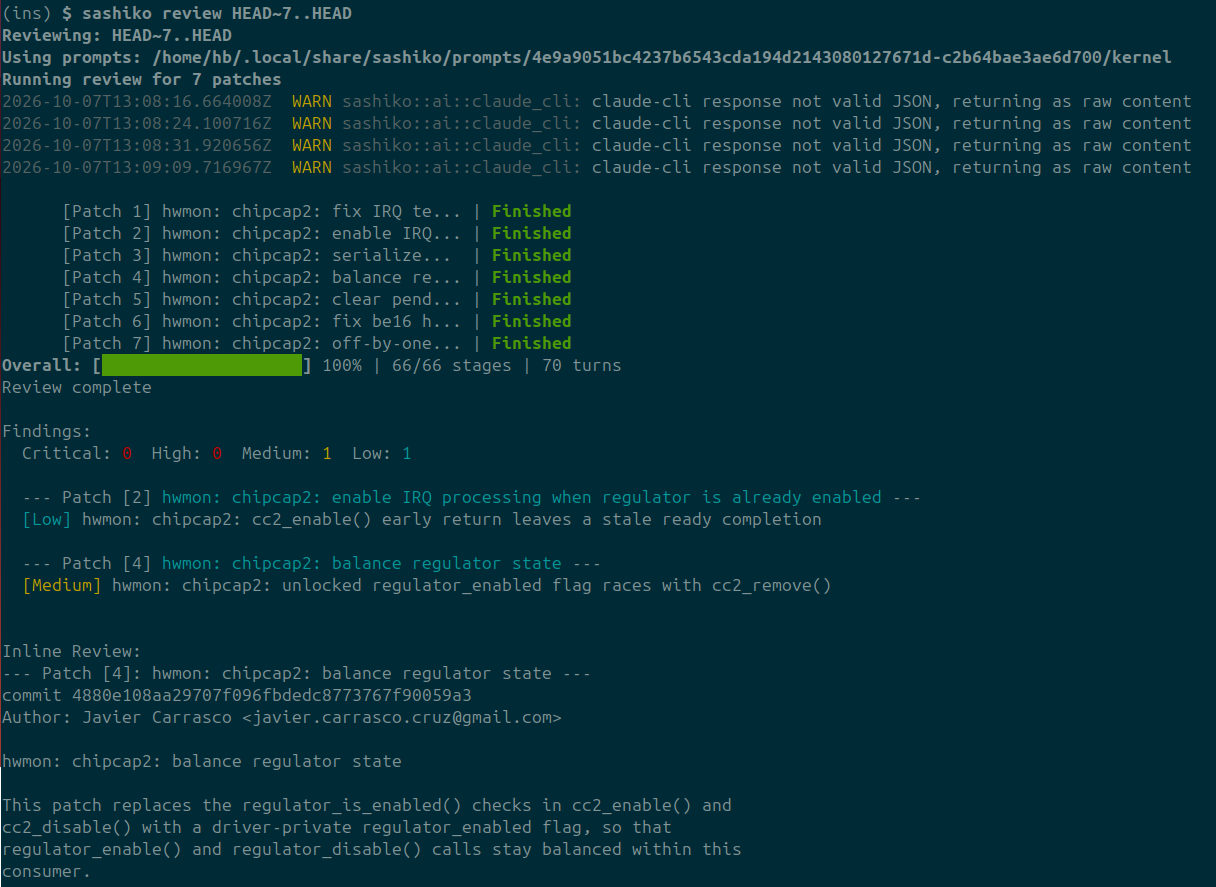Select the 'Review complete' message
Viewport: 1216px width, 887px height.
pos(77,387)
